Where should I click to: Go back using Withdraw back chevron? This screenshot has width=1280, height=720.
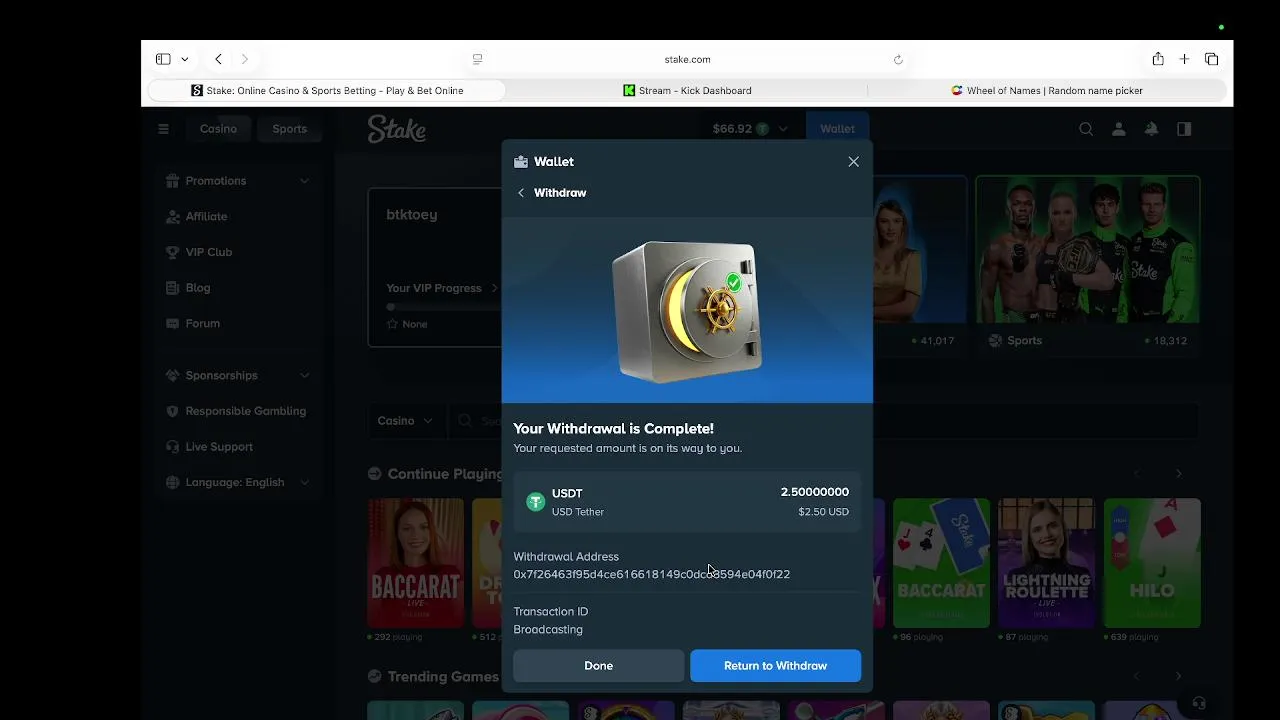point(521,193)
